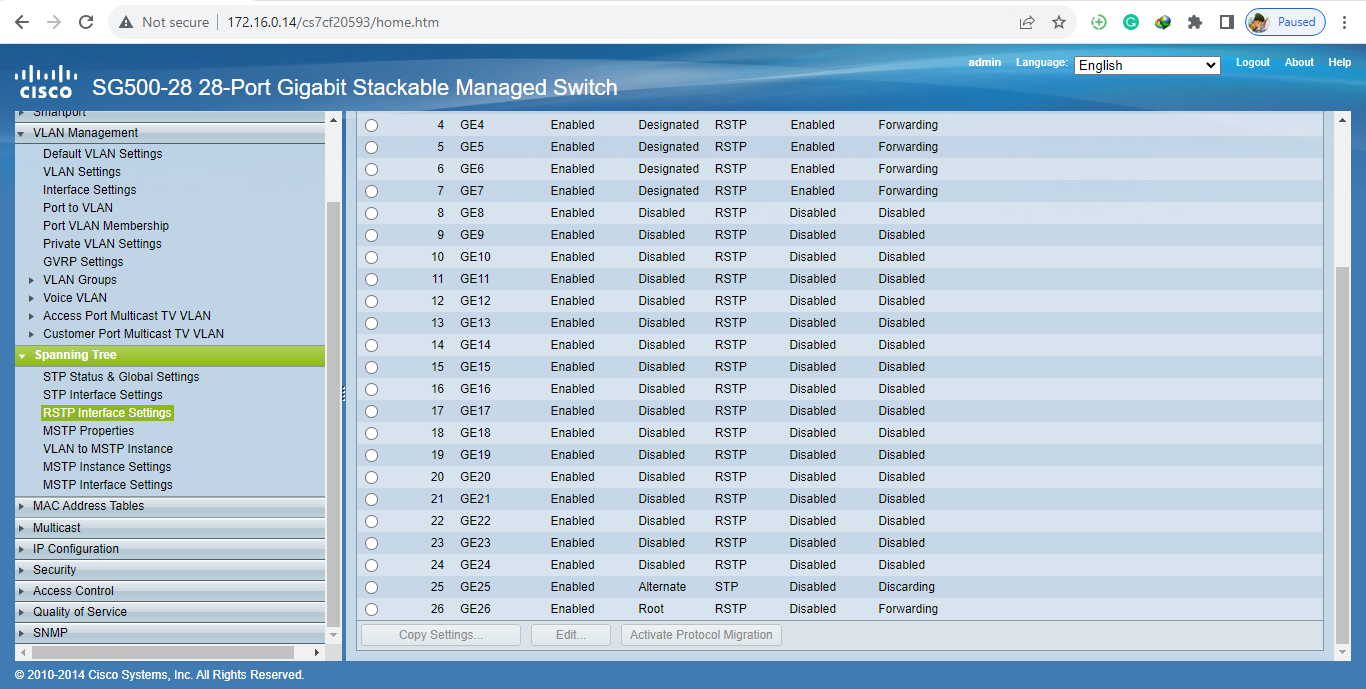Screen dimensions: 1366x689
Task: Open STP Status & Global Settings
Action: [121, 377]
